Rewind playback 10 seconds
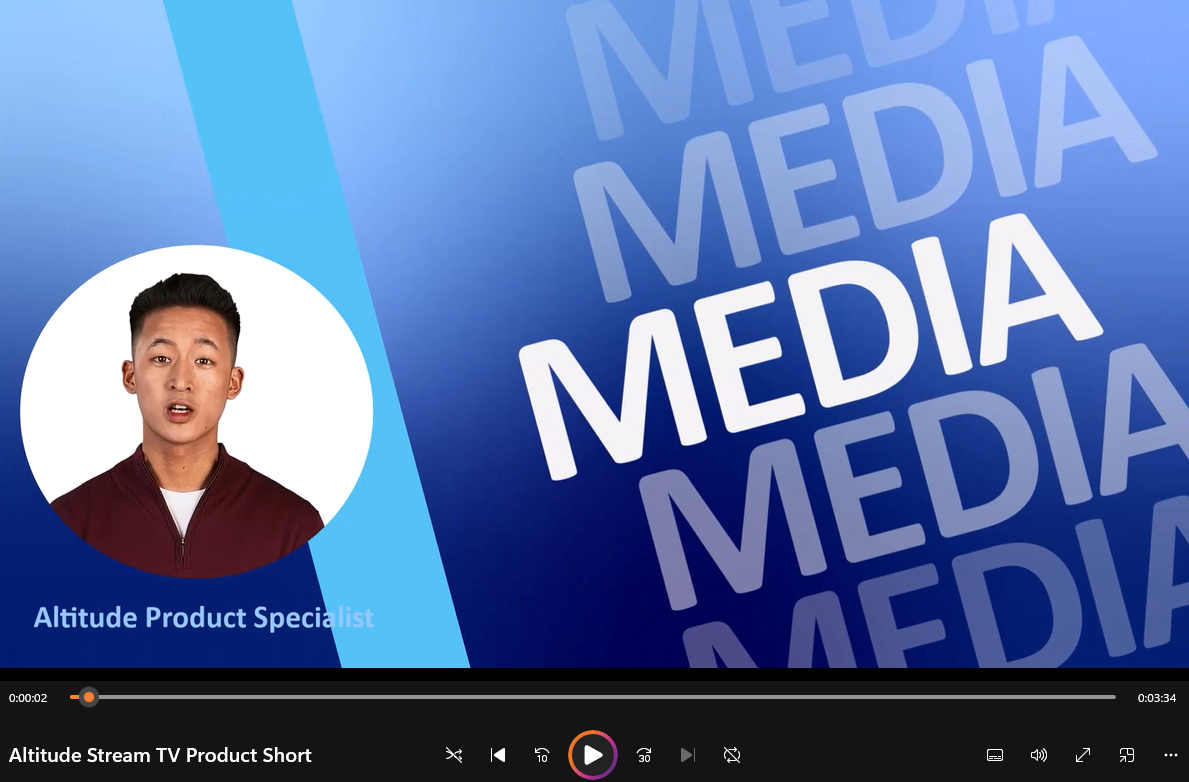Screen dimensions: 1189x782 tap(541, 755)
